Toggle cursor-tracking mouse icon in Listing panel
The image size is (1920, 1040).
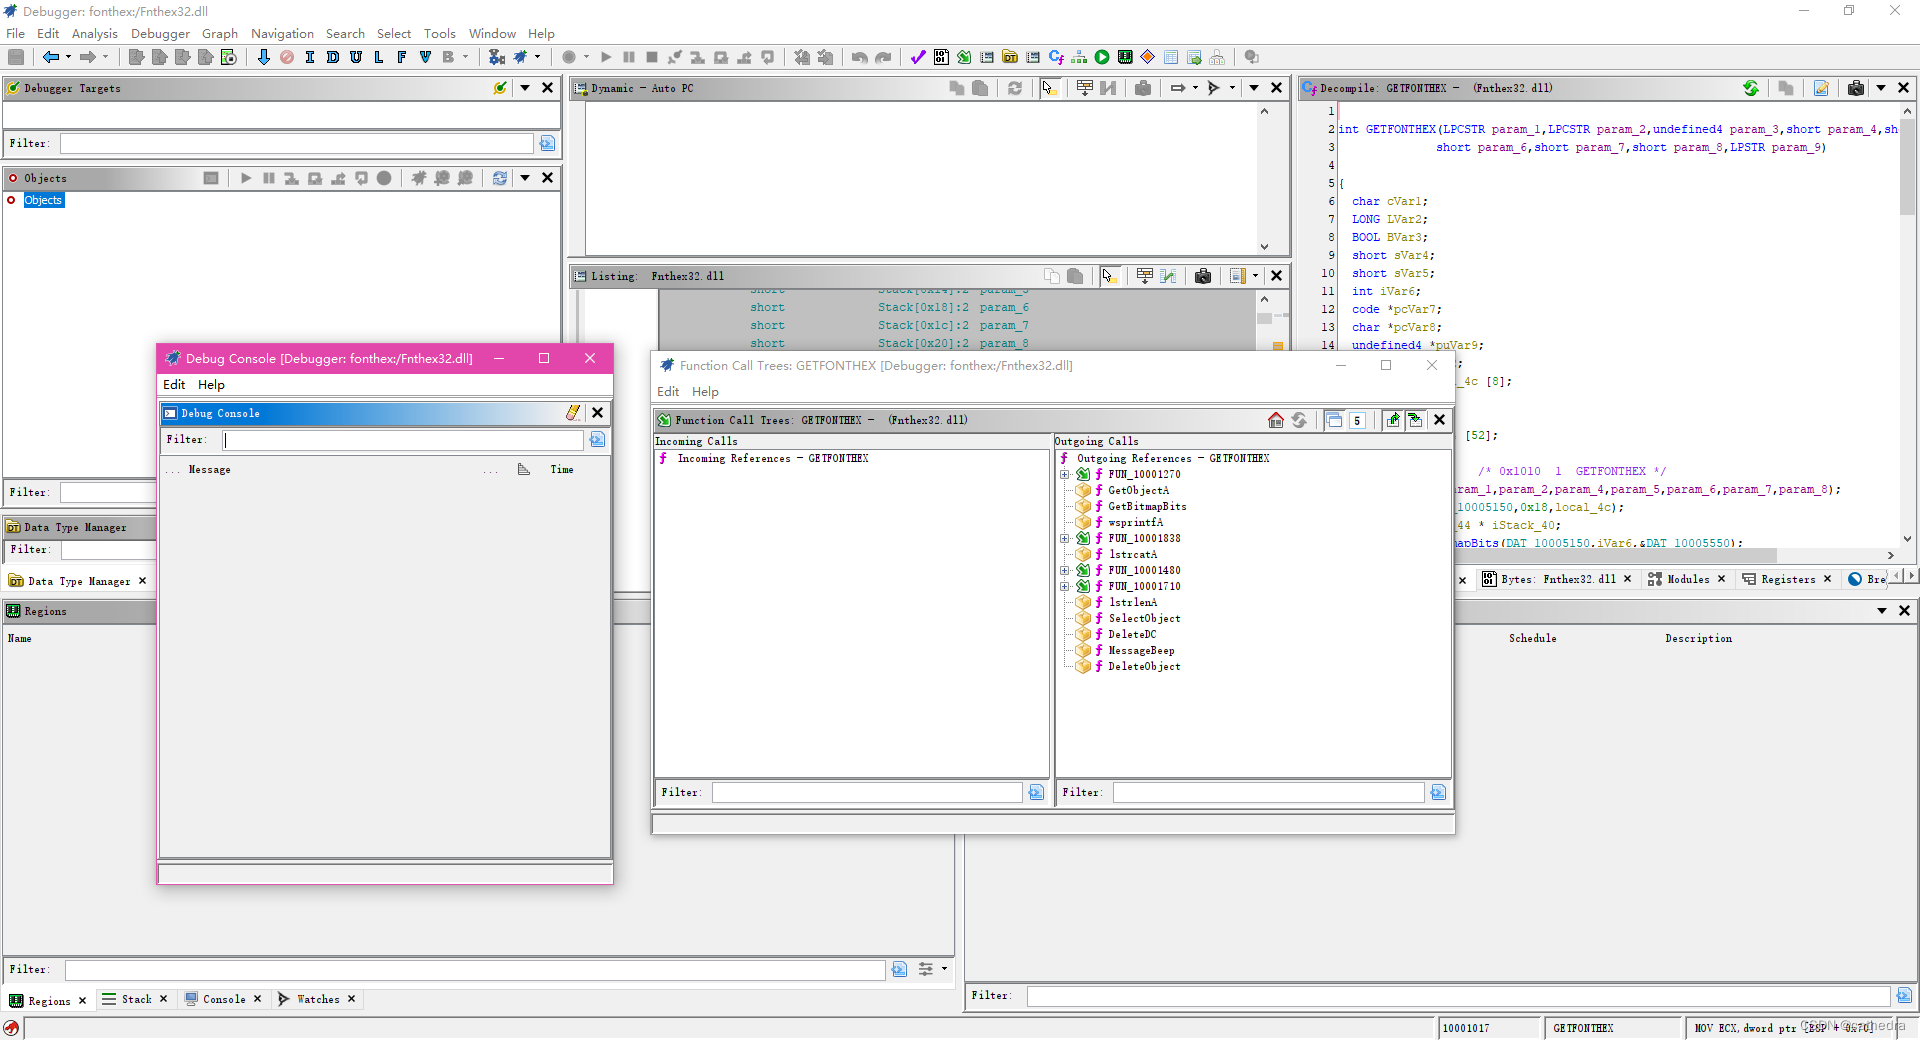tap(1108, 276)
